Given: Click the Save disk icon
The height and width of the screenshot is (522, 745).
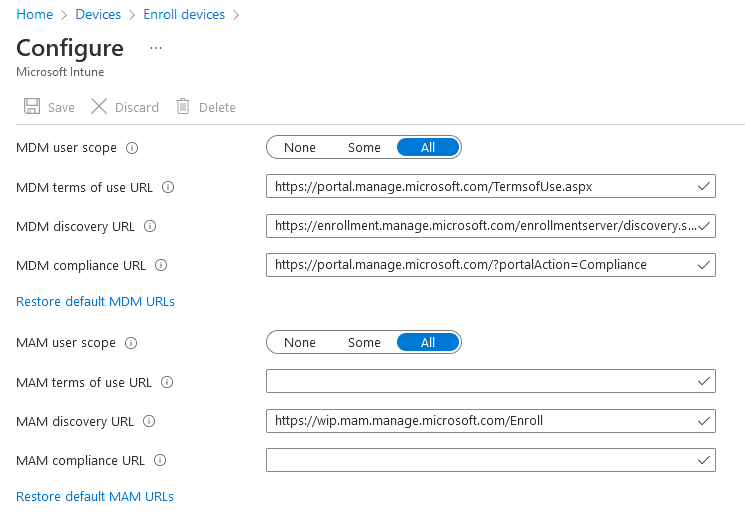Looking at the screenshot, I should [x=32, y=106].
